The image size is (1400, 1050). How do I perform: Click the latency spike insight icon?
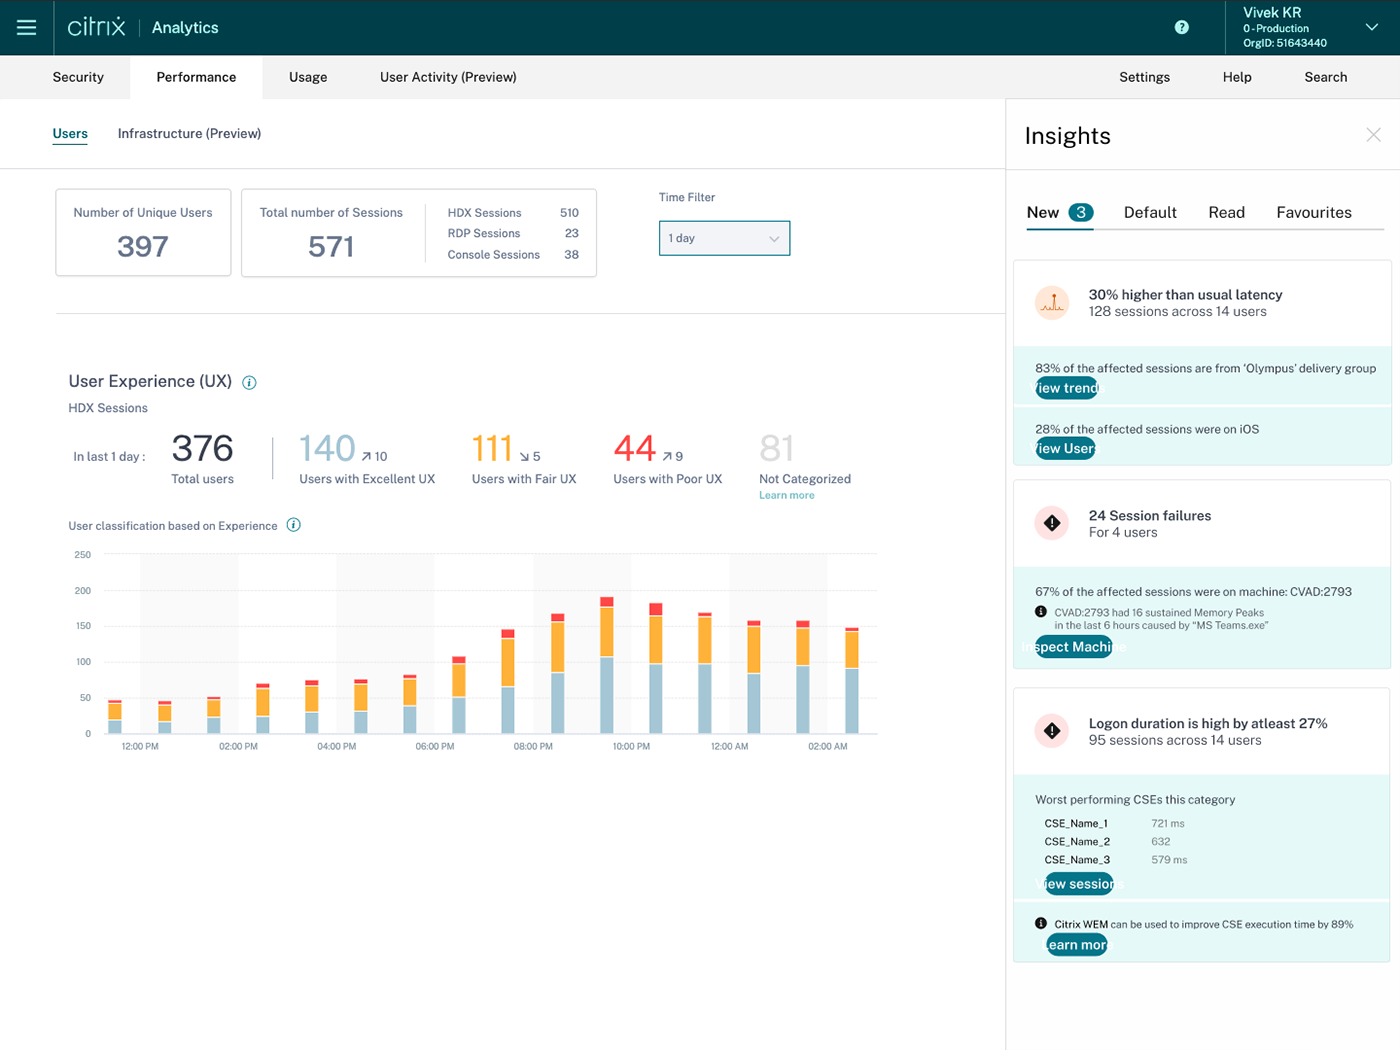coord(1052,303)
